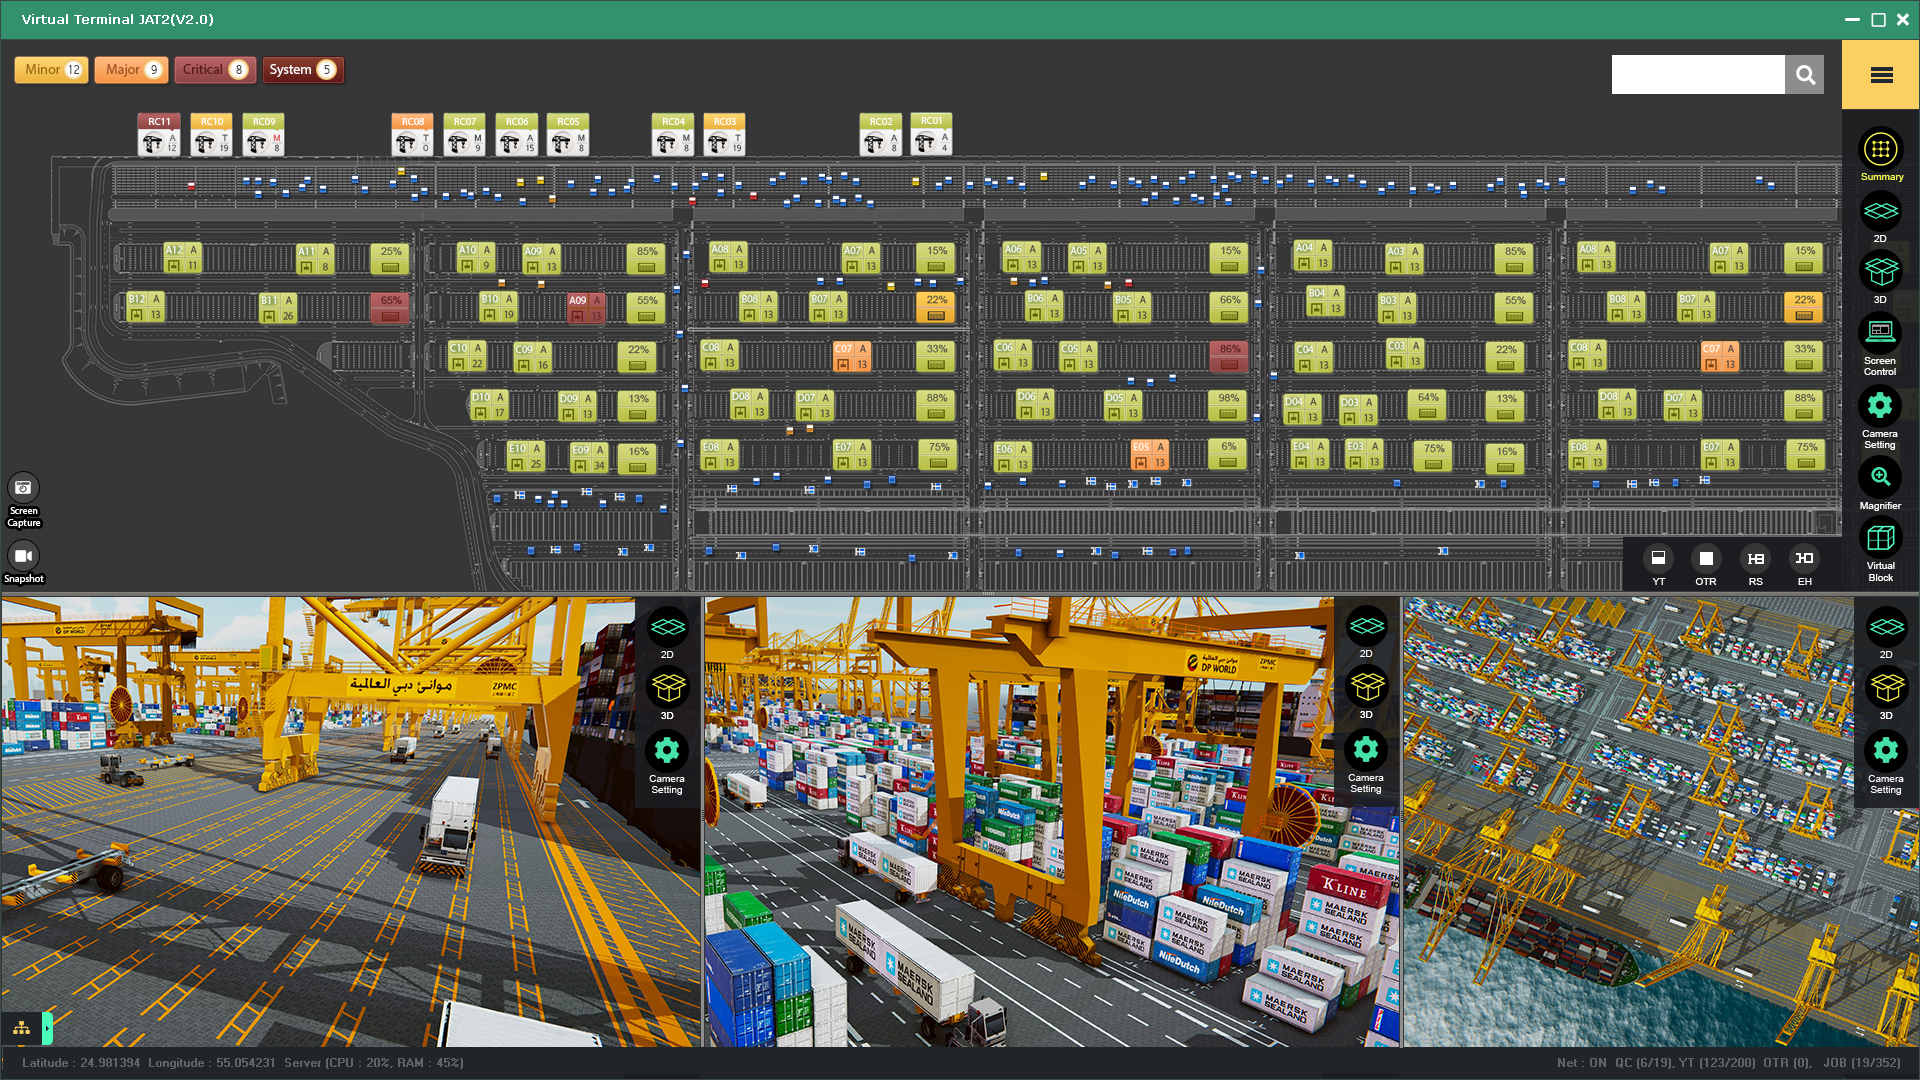Toggle OTR truck display filter
Viewport: 1920px width, 1080px height.
[x=1706, y=559]
